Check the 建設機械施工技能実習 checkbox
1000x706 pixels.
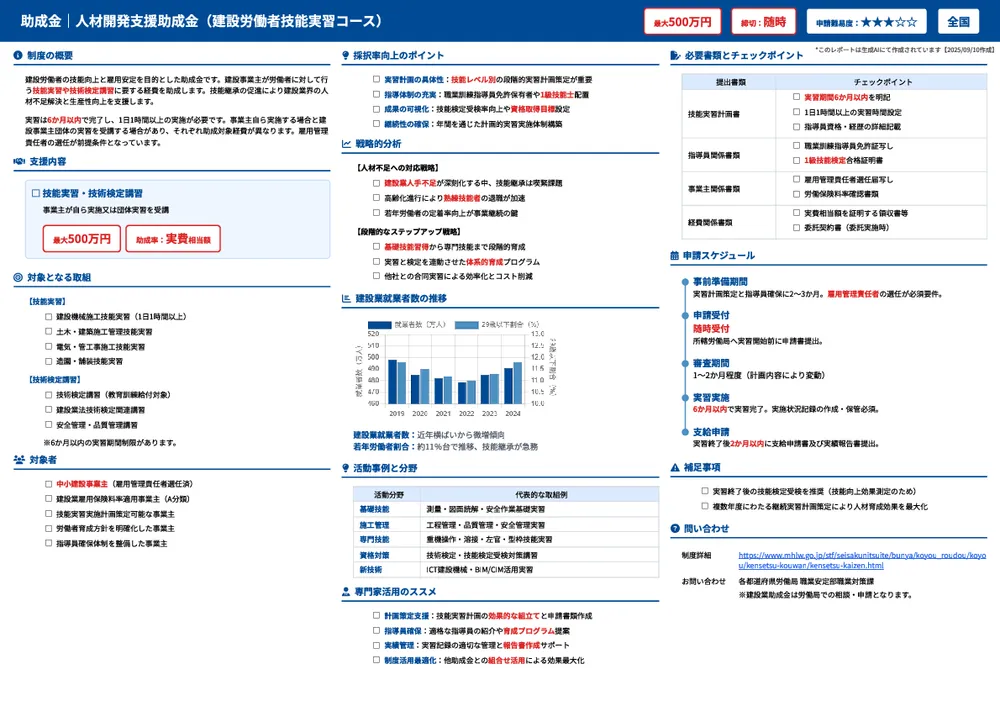tap(47, 316)
